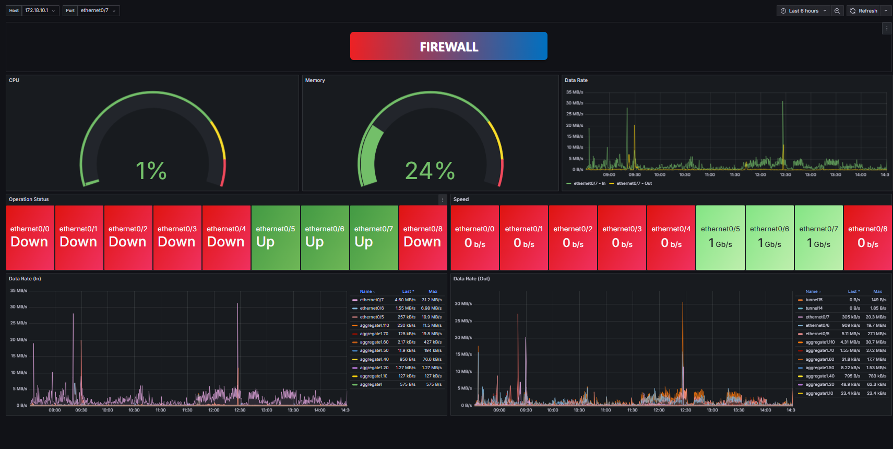Click the three-dot menu icon beside the FIREWALL banner row

[x=886, y=29]
